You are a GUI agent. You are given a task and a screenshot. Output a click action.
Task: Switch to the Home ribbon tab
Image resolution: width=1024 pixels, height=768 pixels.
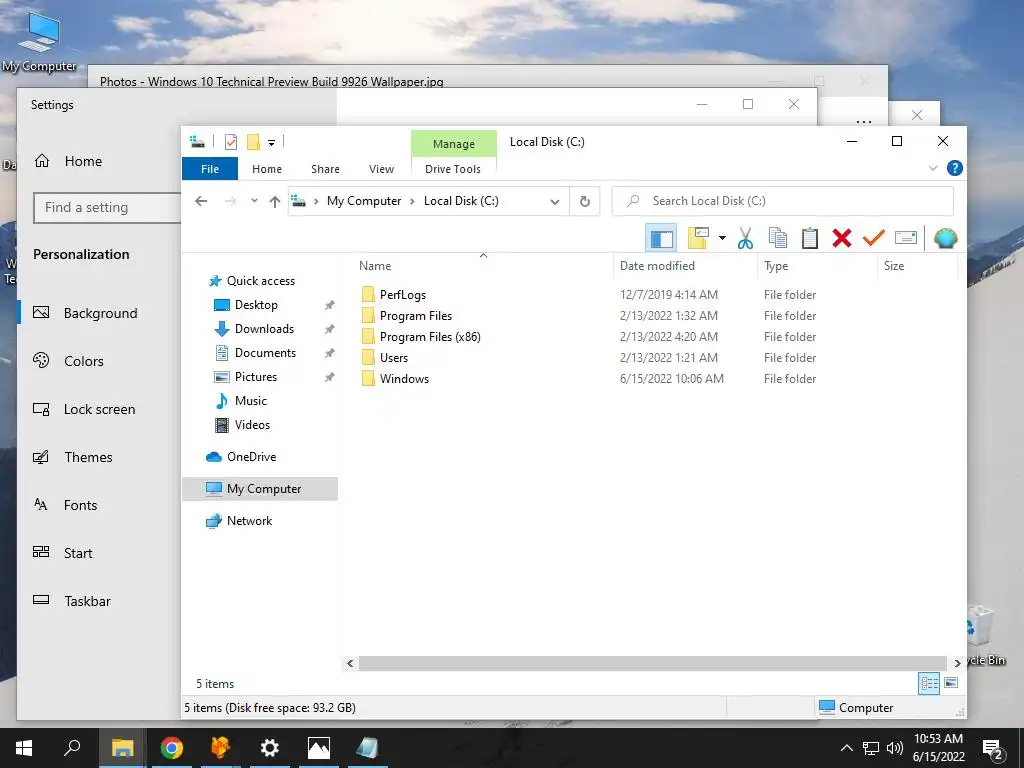pos(266,168)
